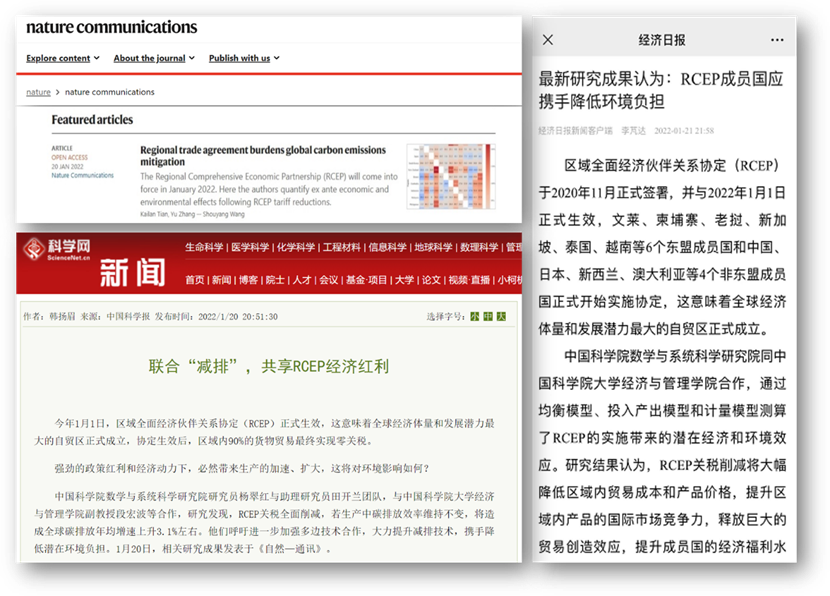
Task: Close the 经济日报 article with the X icon
Action: [x=547, y=40]
